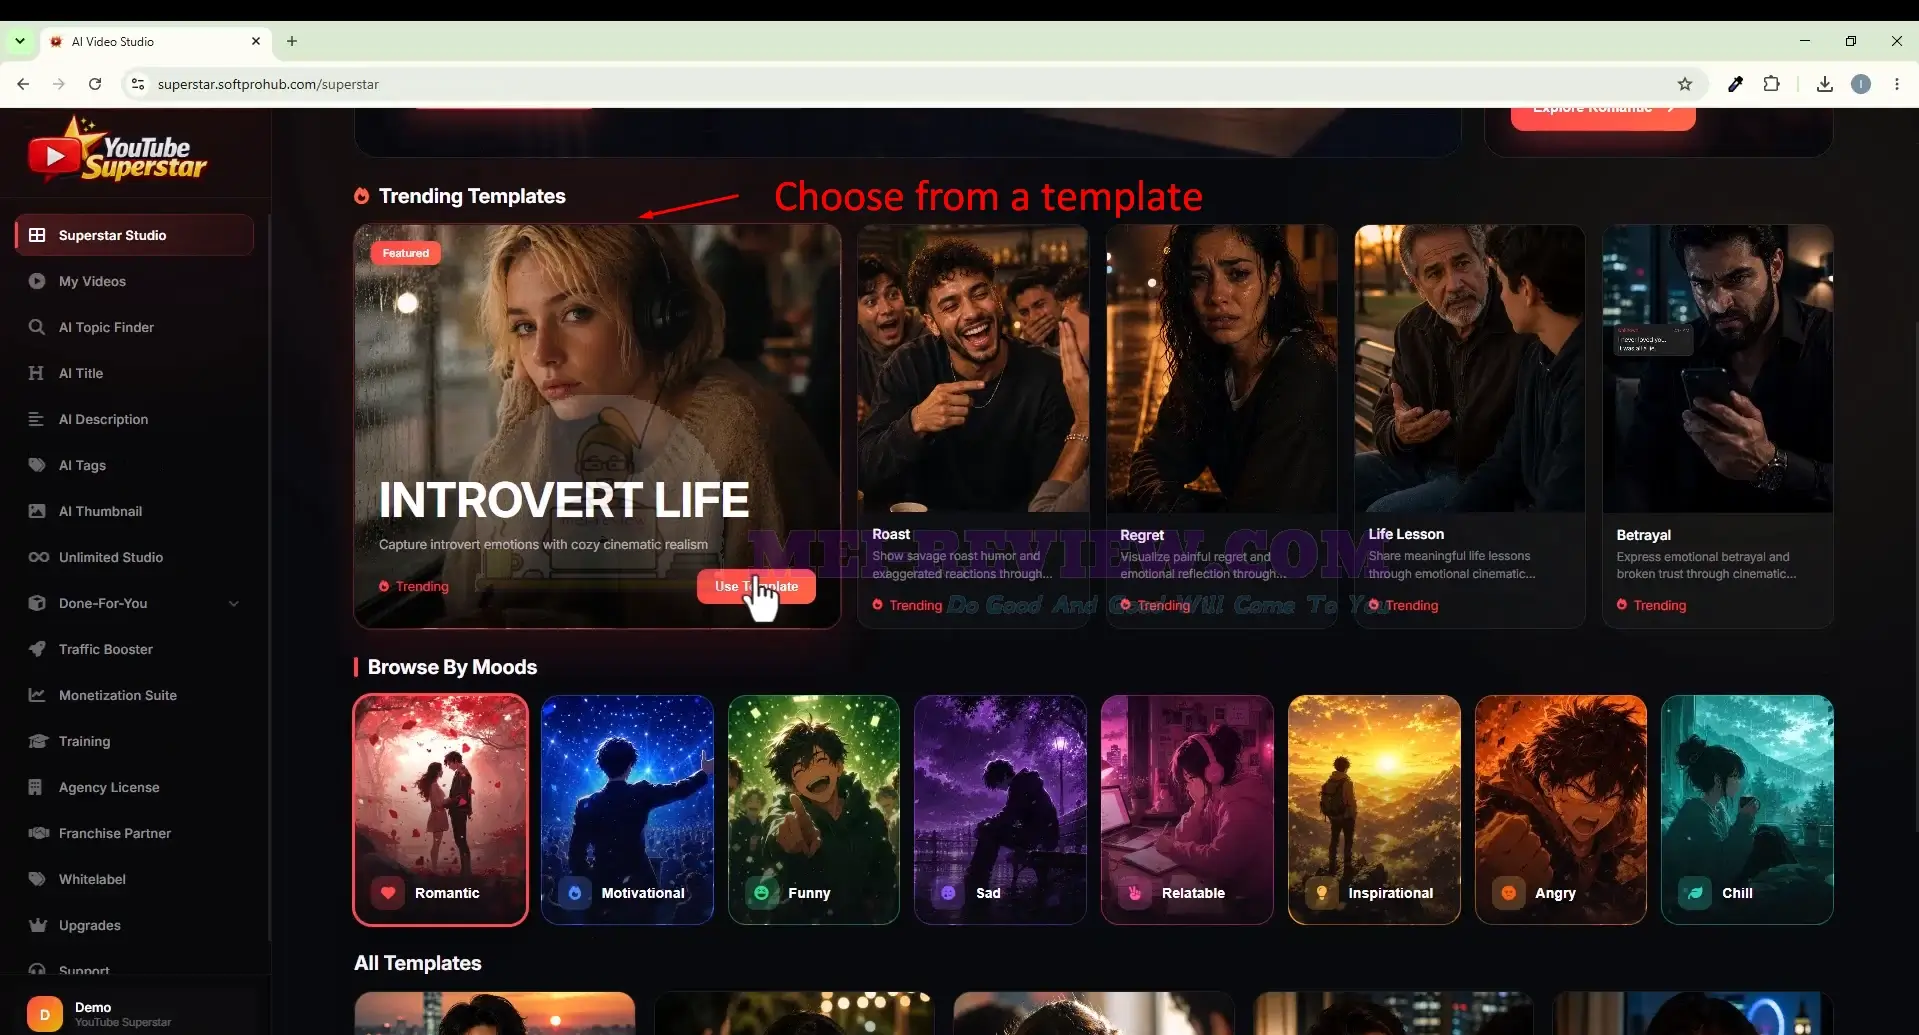The height and width of the screenshot is (1035, 1919).
Task: Choose the Funny mood card
Action: [814, 810]
